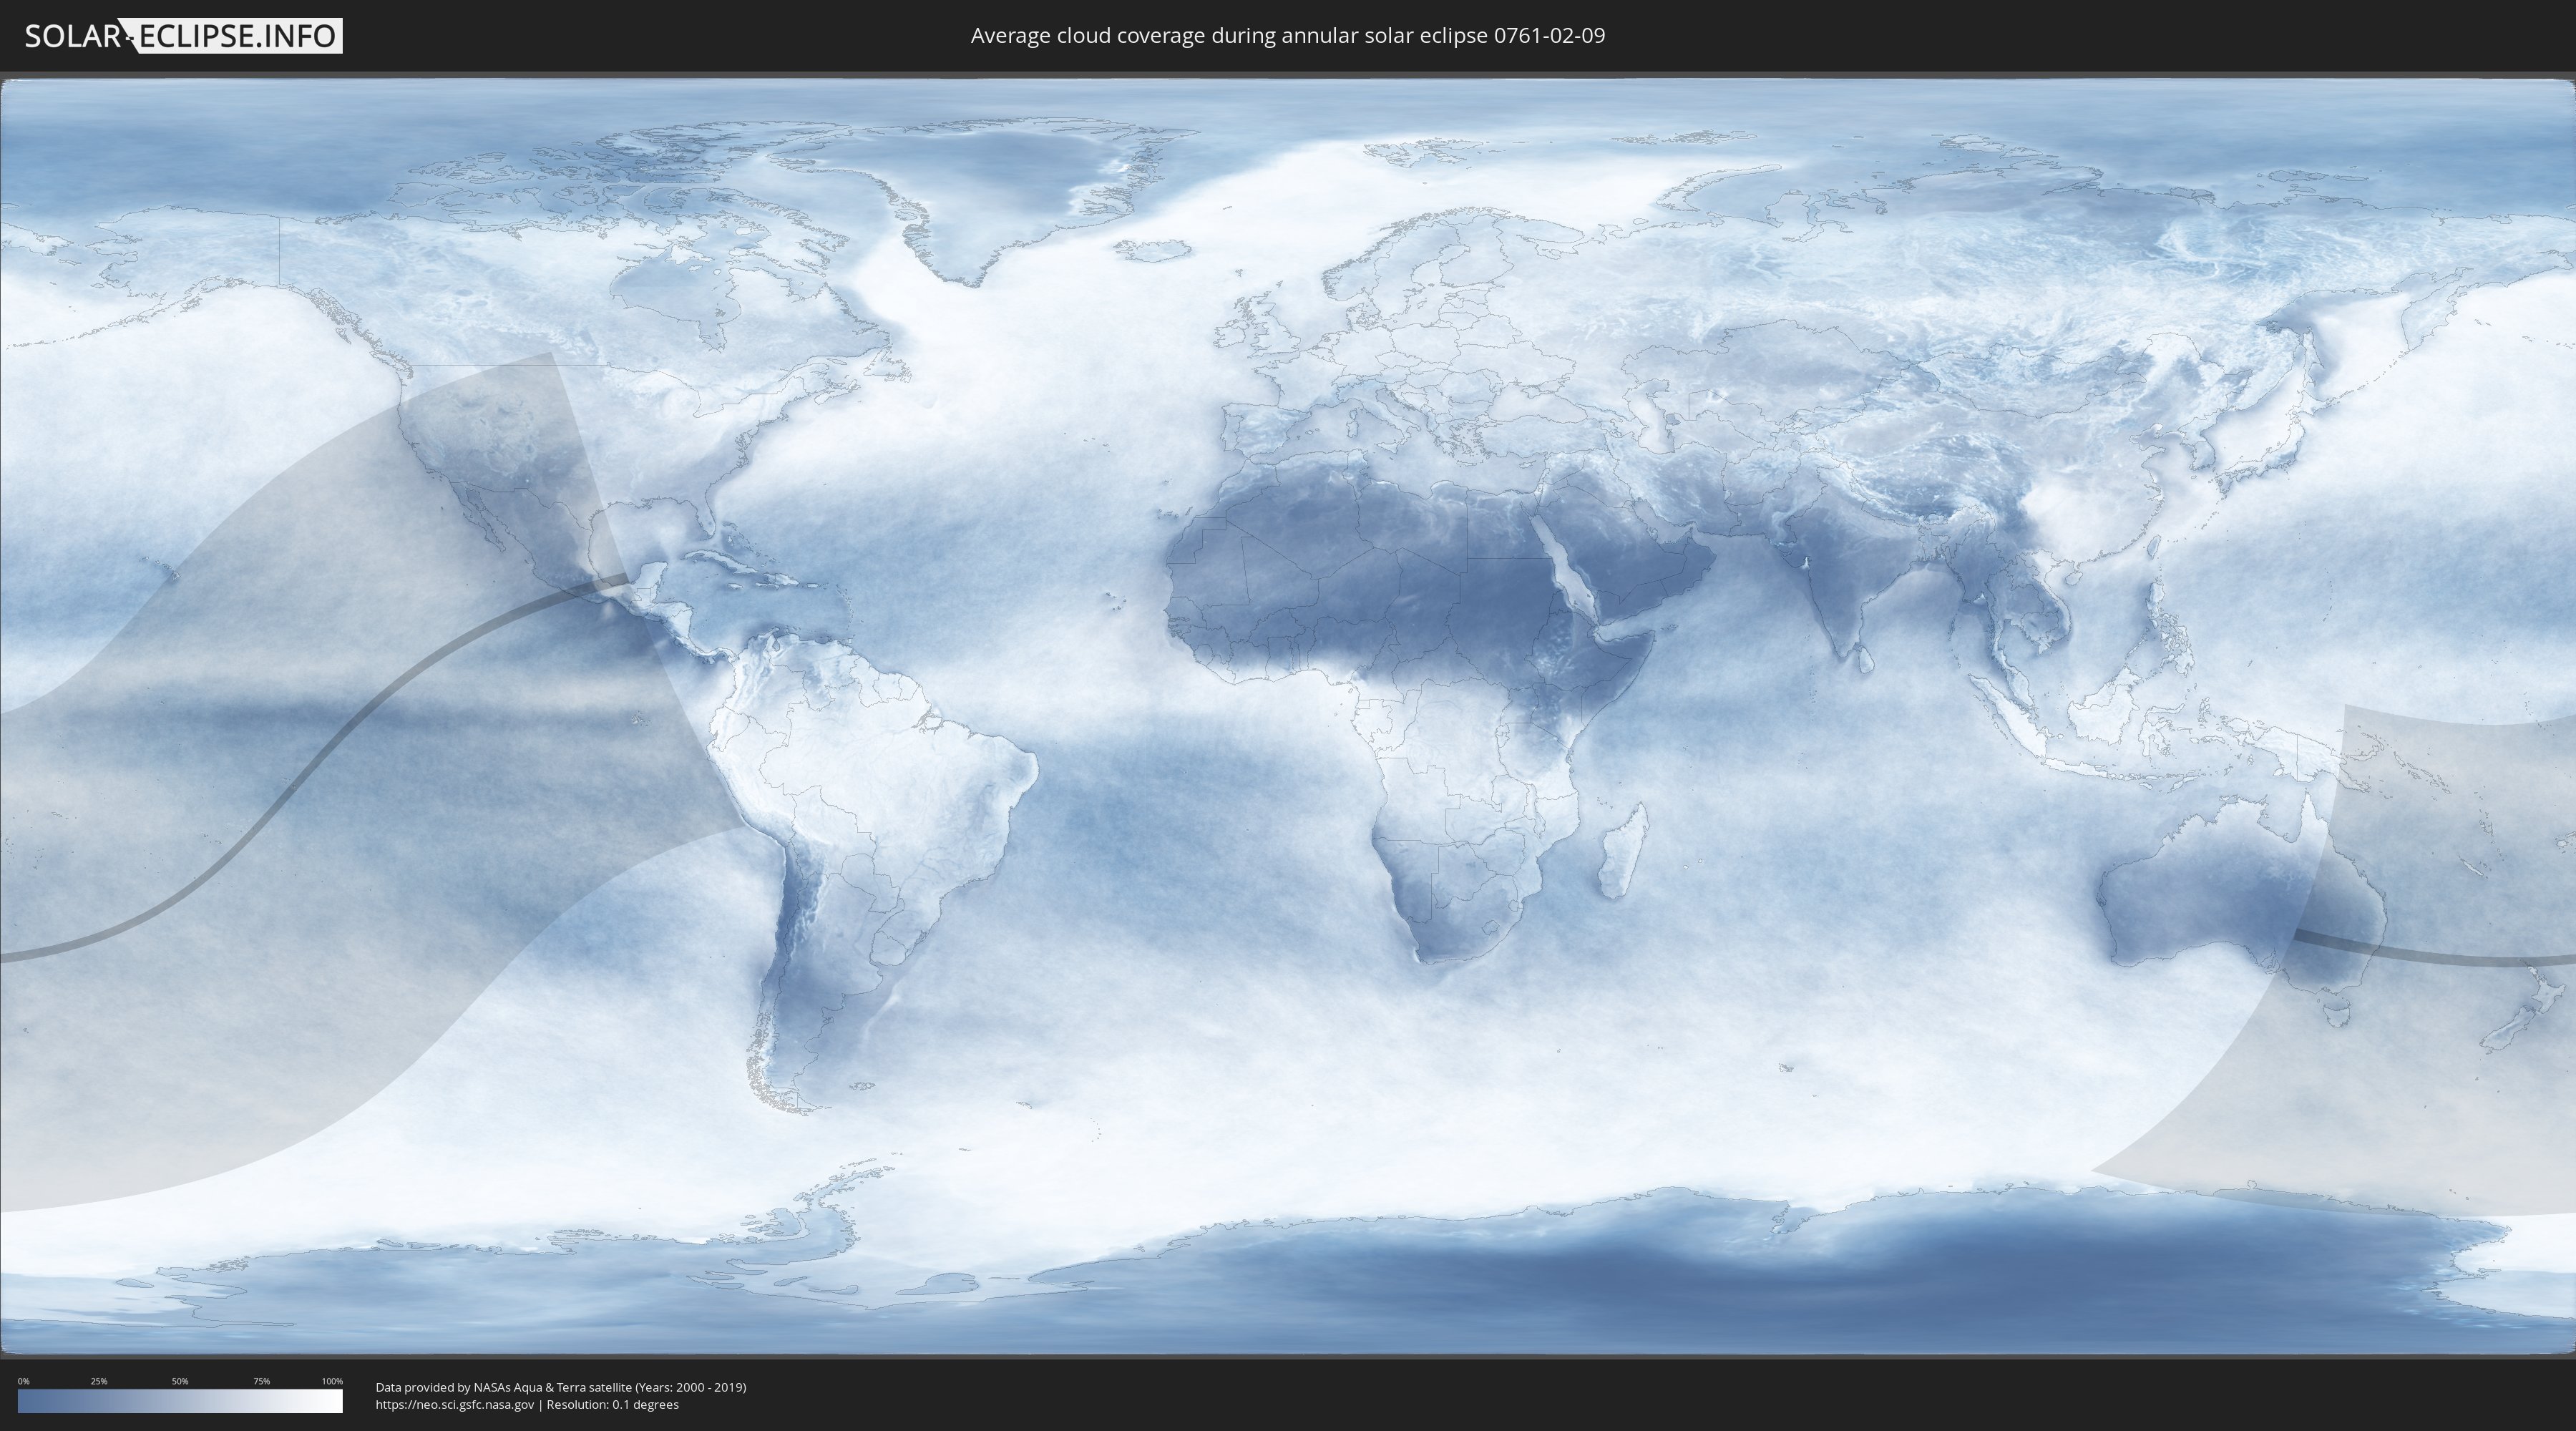Click the '50%' legend label
This screenshot has height=1431, width=2576.
pyautogui.click(x=180, y=1381)
